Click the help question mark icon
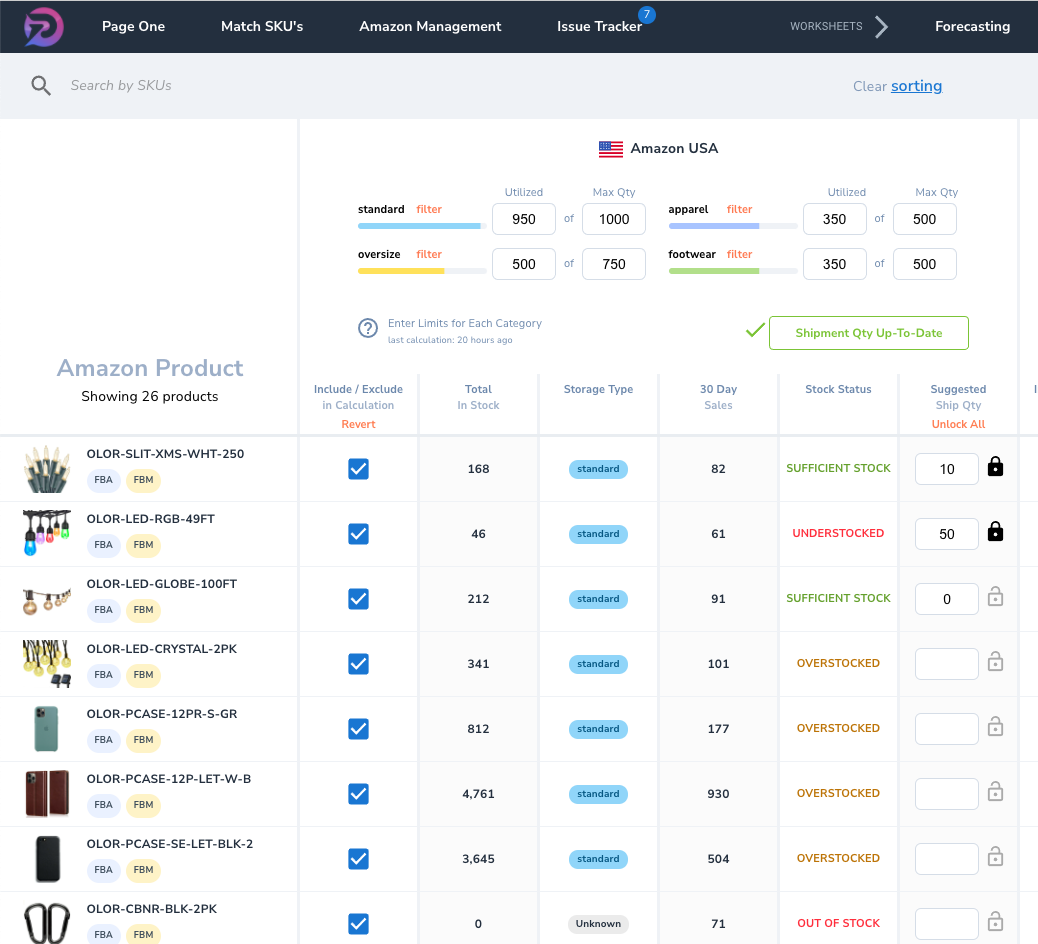The height and width of the screenshot is (944, 1038). pyautogui.click(x=367, y=329)
